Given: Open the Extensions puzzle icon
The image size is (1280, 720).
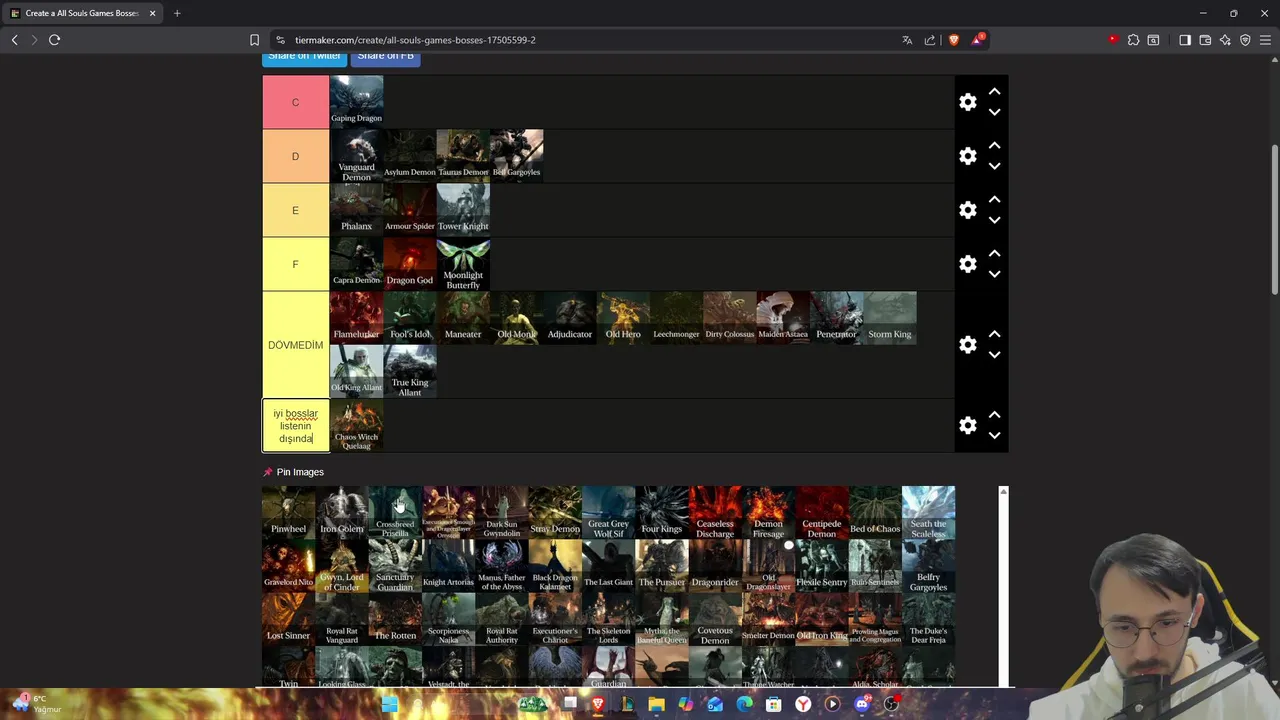Looking at the screenshot, I should click(x=1133, y=40).
